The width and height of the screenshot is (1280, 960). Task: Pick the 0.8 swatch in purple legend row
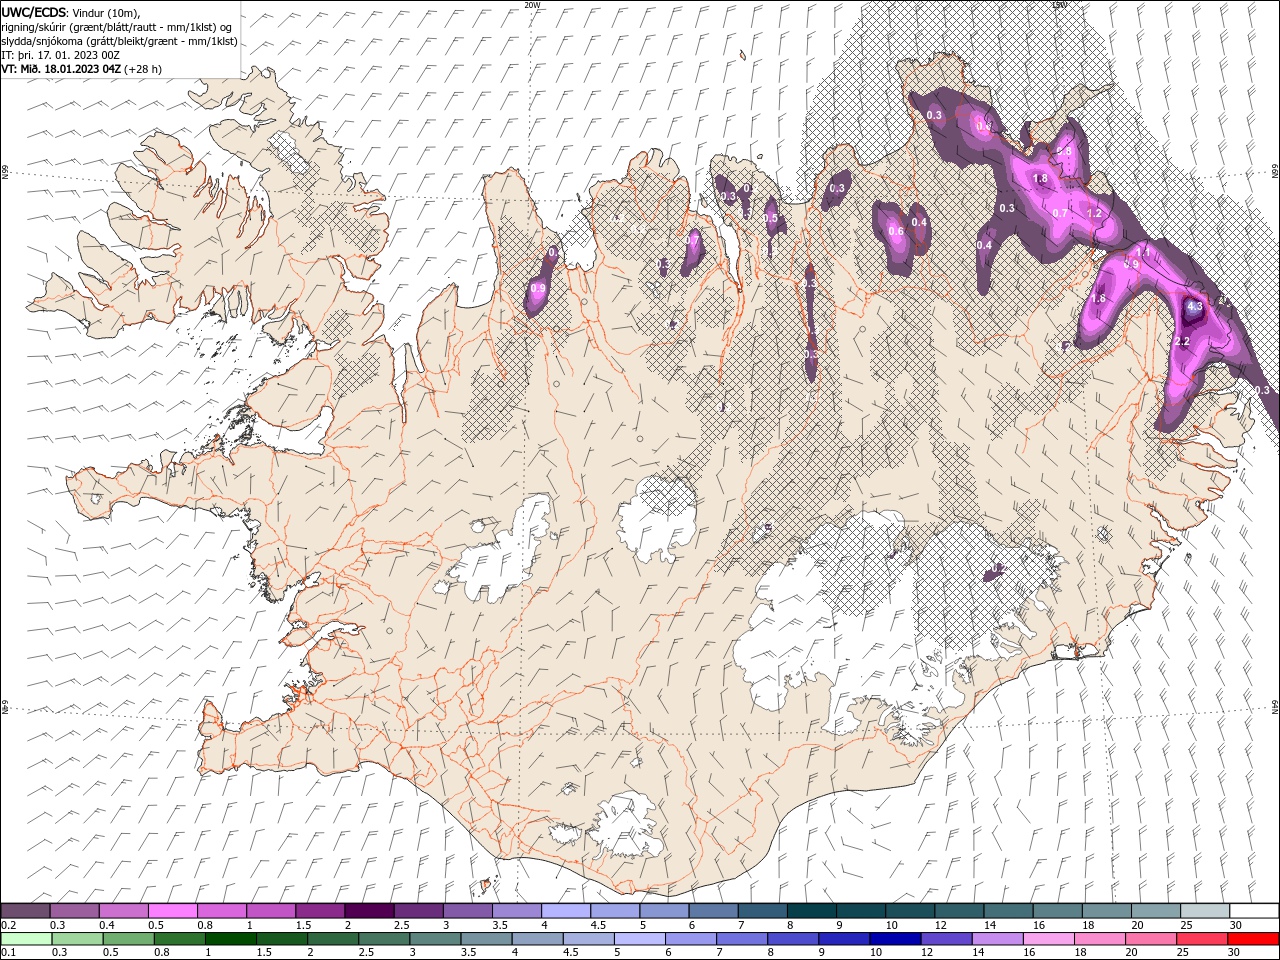[x=222, y=911]
